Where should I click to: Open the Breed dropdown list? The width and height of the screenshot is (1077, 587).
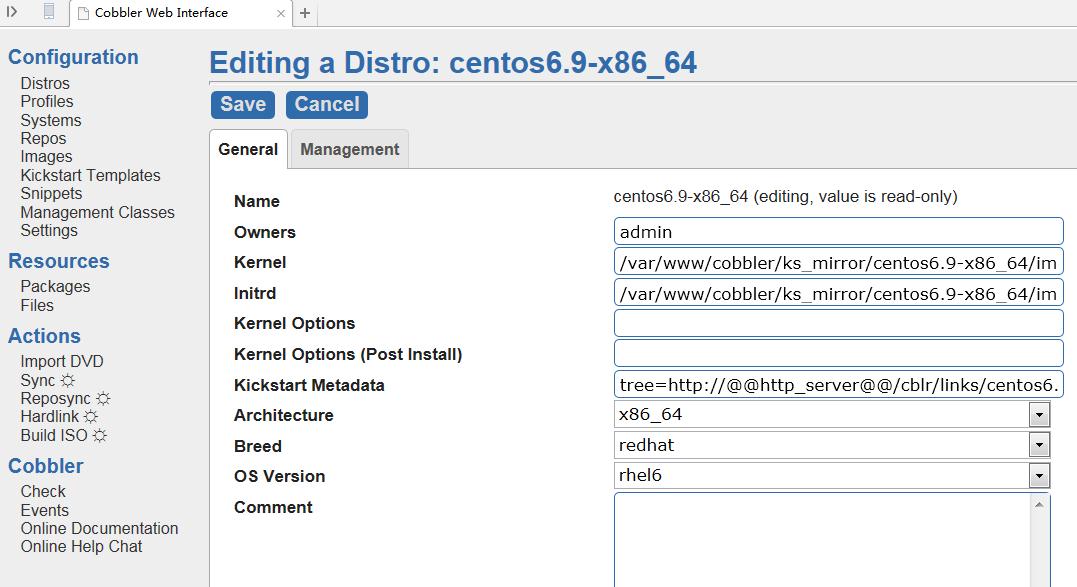coord(1039,445)
